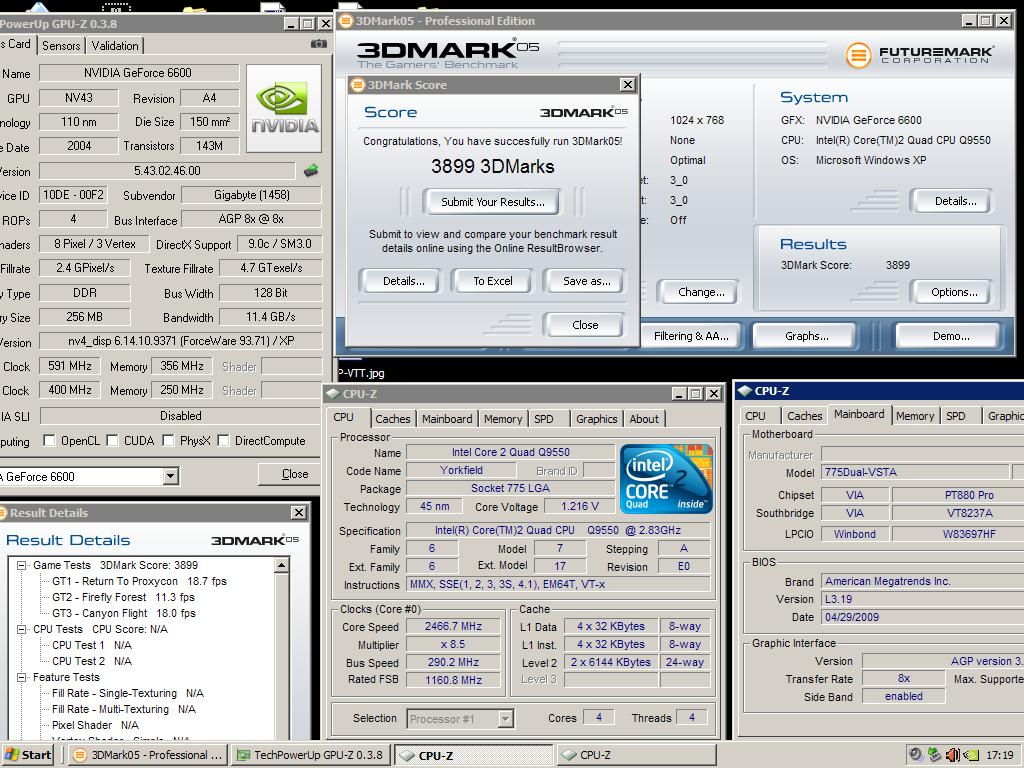Click the Intel Core 2 Quad logo

[x=665, y=479]
